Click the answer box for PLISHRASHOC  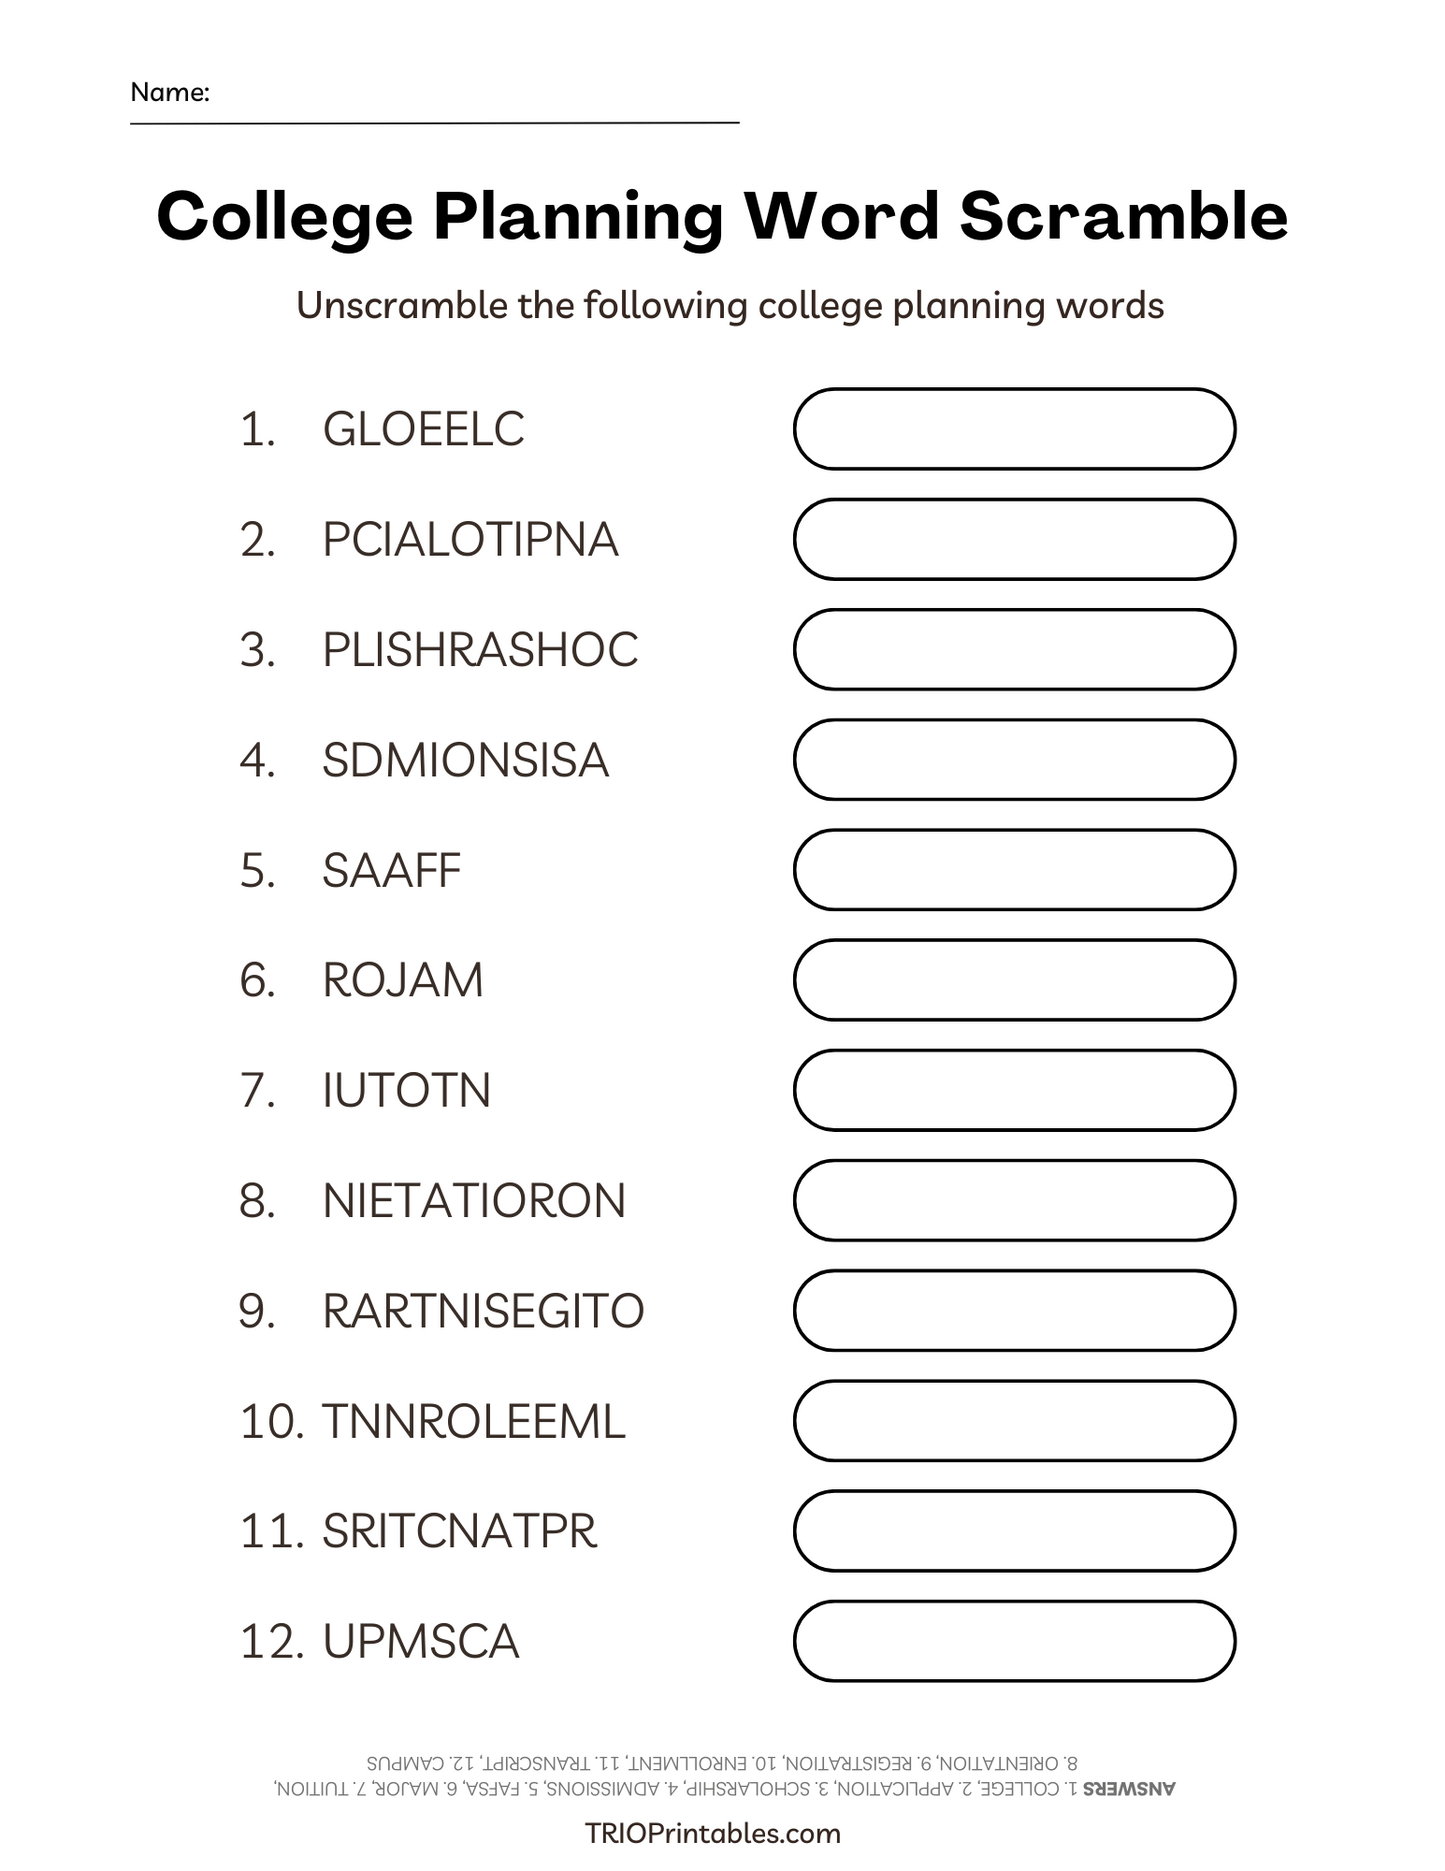click(1014, 649)
